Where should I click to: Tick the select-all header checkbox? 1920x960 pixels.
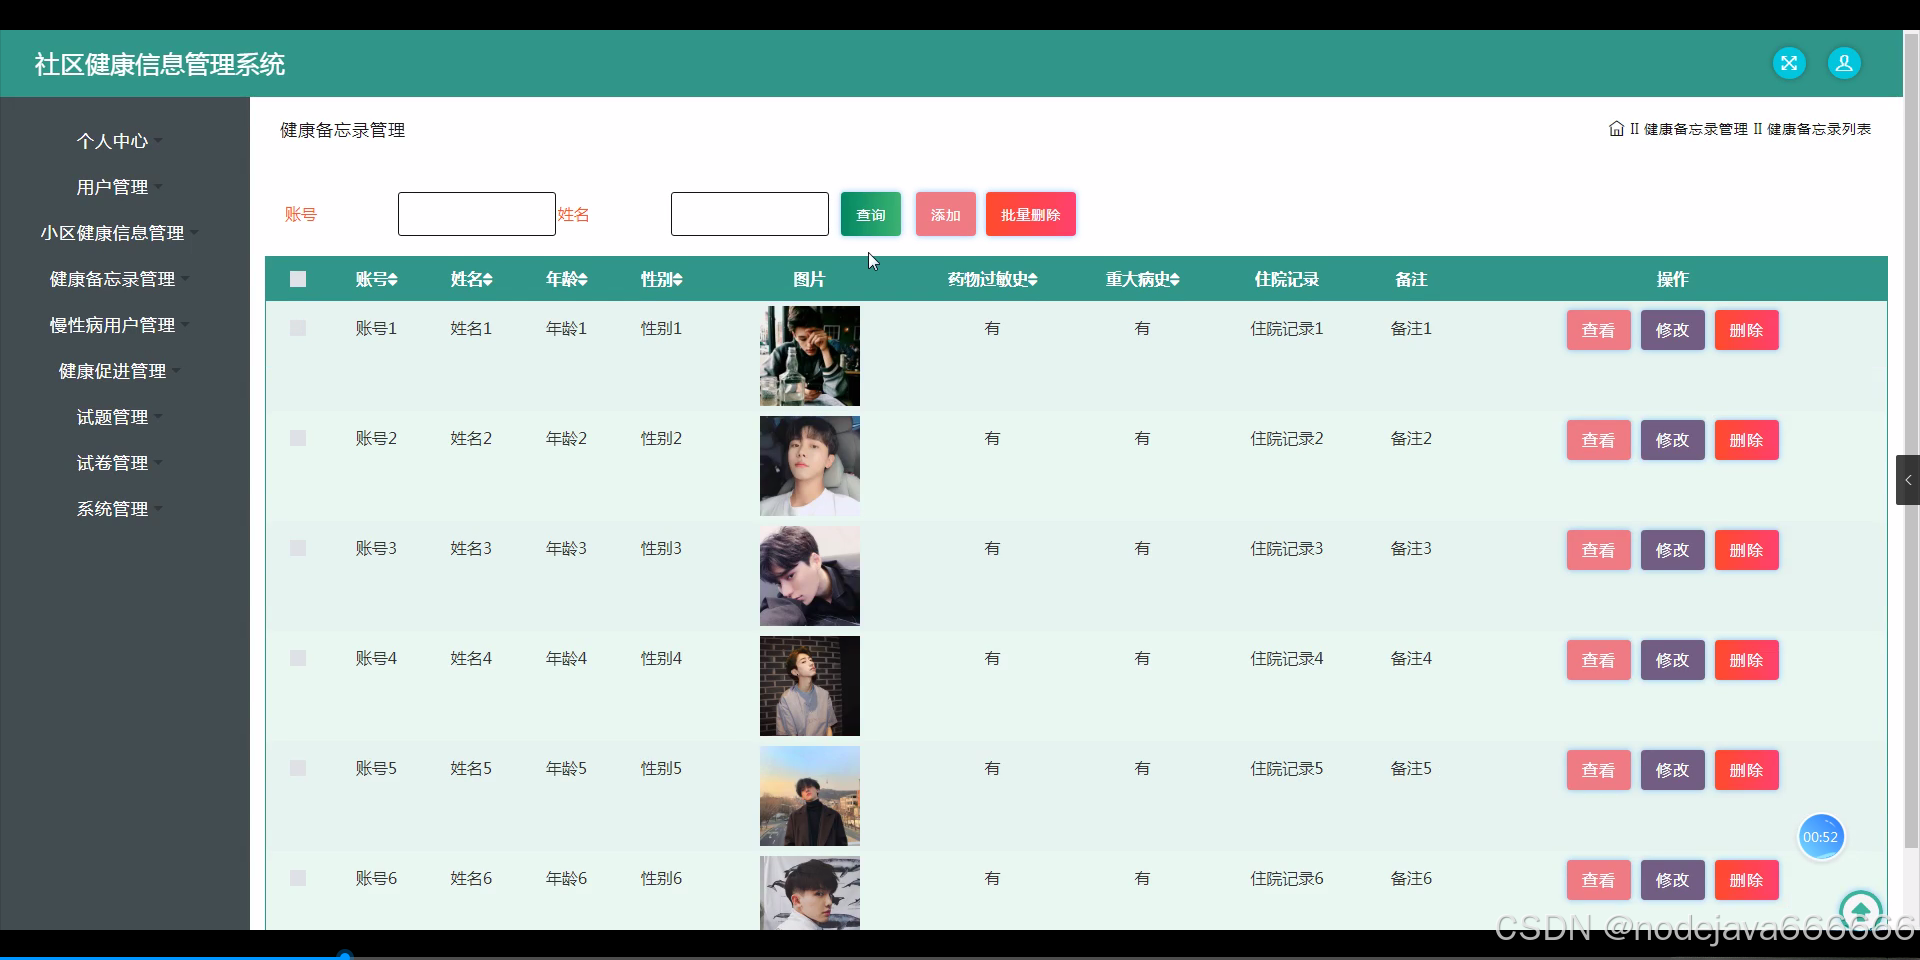click(298, 279)
